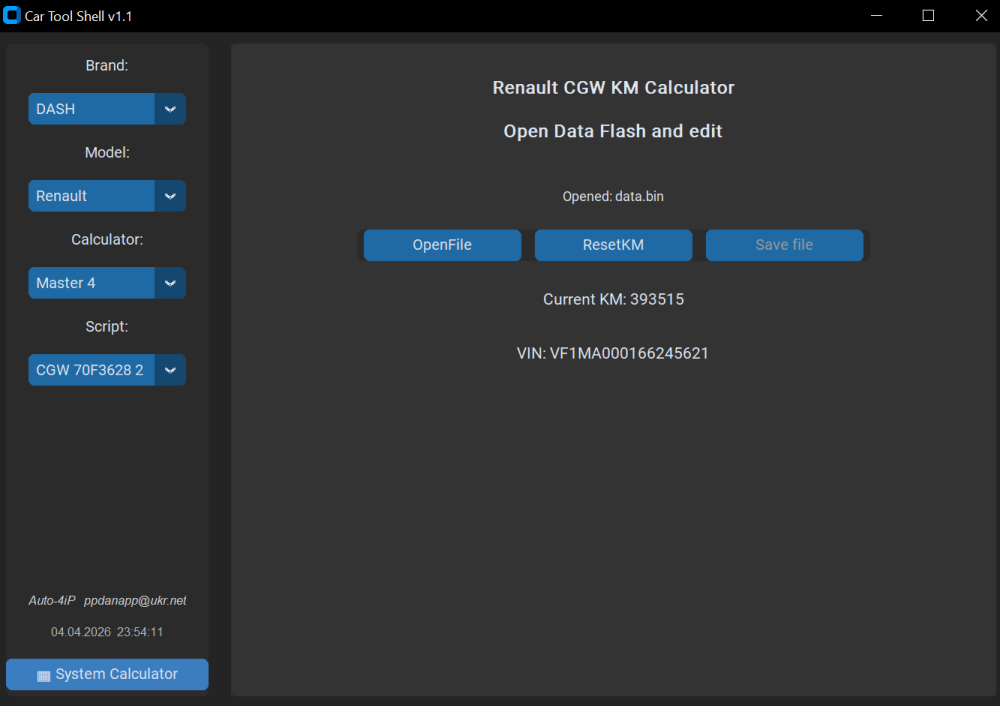Image resolution: width=1000 pixels, height=706 pixels.
Task: Close the Car Tool Shell window
Action: (981, 15)
